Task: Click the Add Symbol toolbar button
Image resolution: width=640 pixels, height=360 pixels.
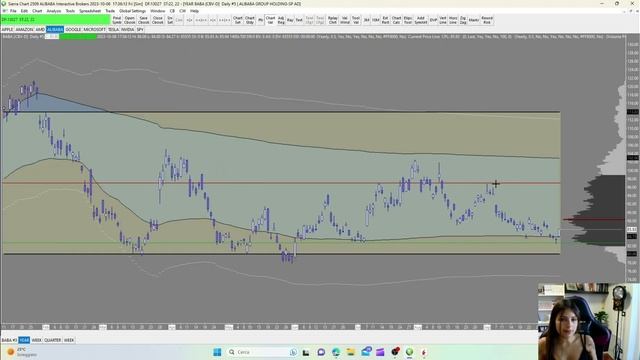Action: tap(421, 20)
